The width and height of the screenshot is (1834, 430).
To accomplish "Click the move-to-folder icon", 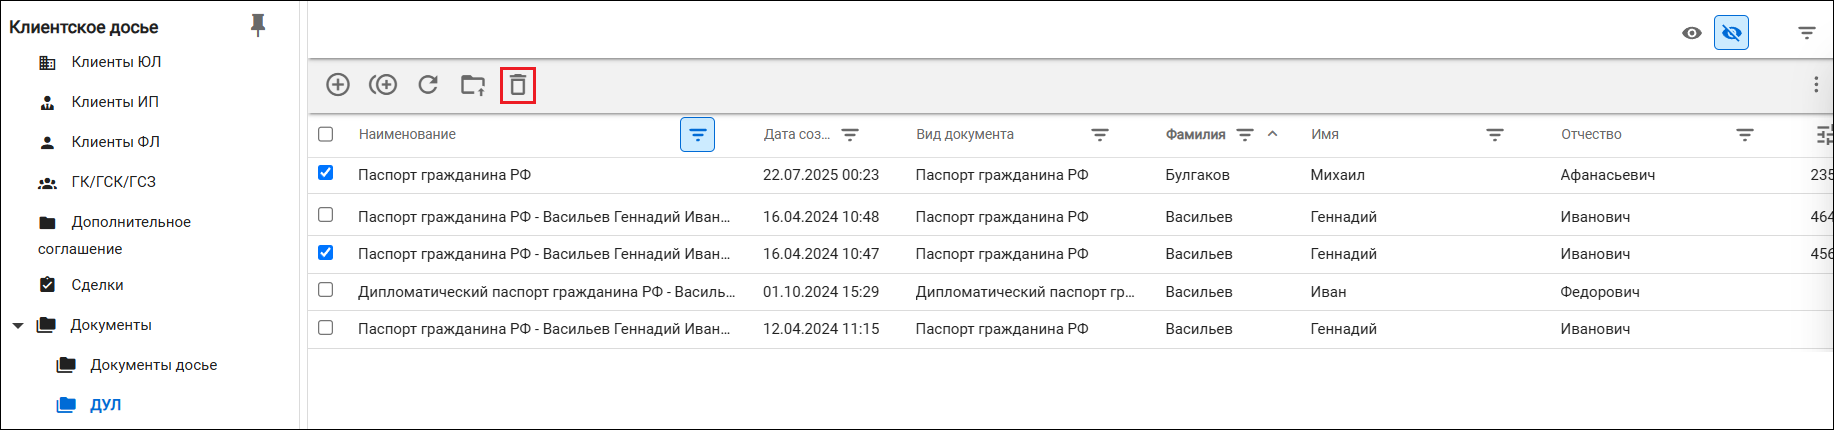I will tap(472, 85).
